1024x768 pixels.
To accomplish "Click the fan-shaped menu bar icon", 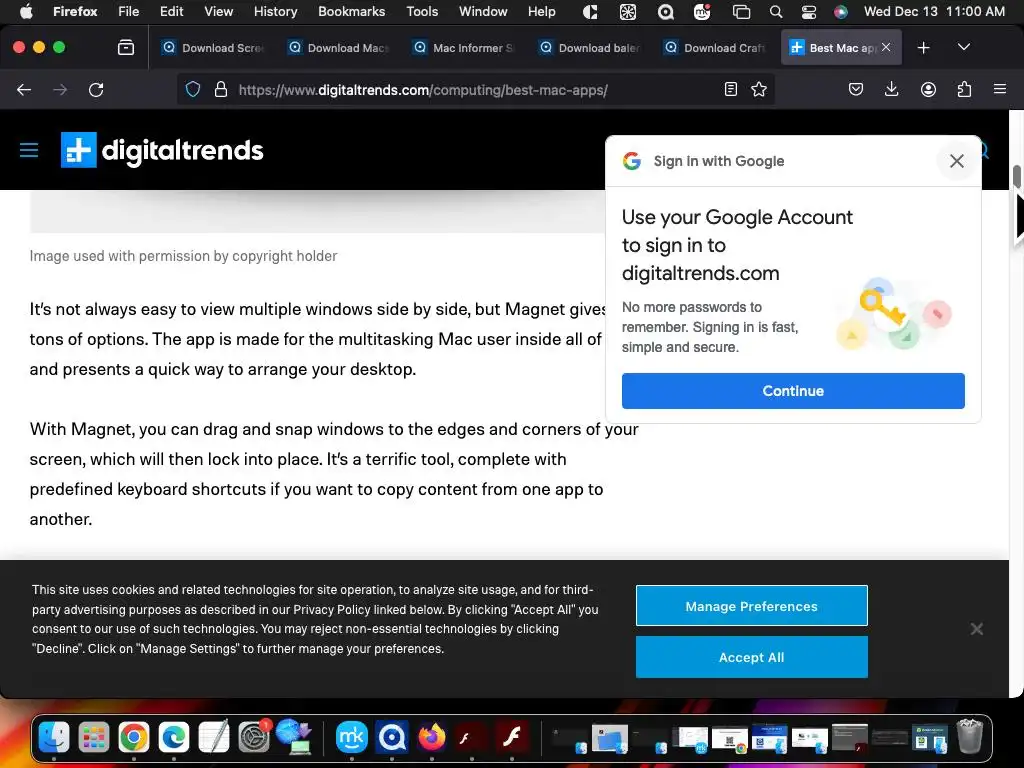I will 628,12.
